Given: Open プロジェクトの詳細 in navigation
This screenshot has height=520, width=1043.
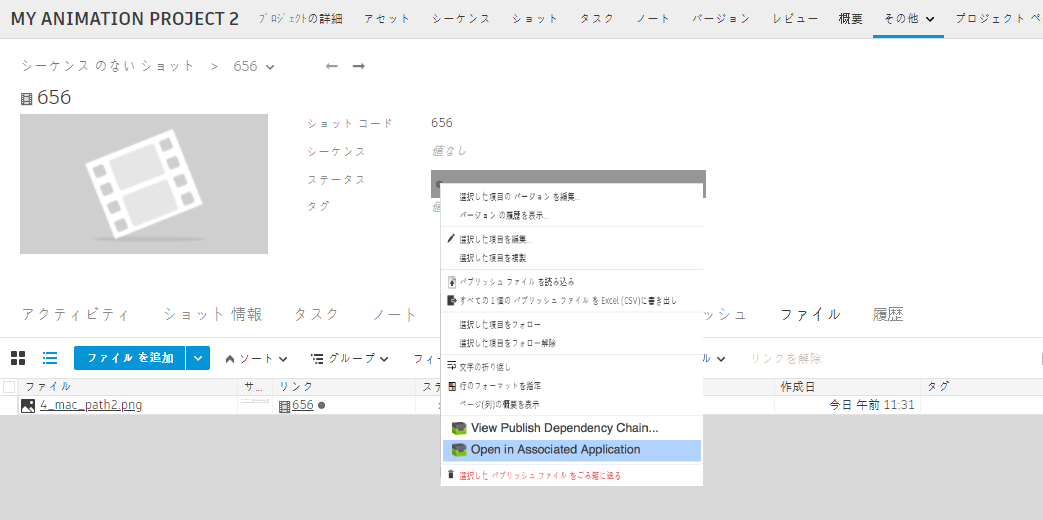Looking at the screenshot, I should click(300, 19).
